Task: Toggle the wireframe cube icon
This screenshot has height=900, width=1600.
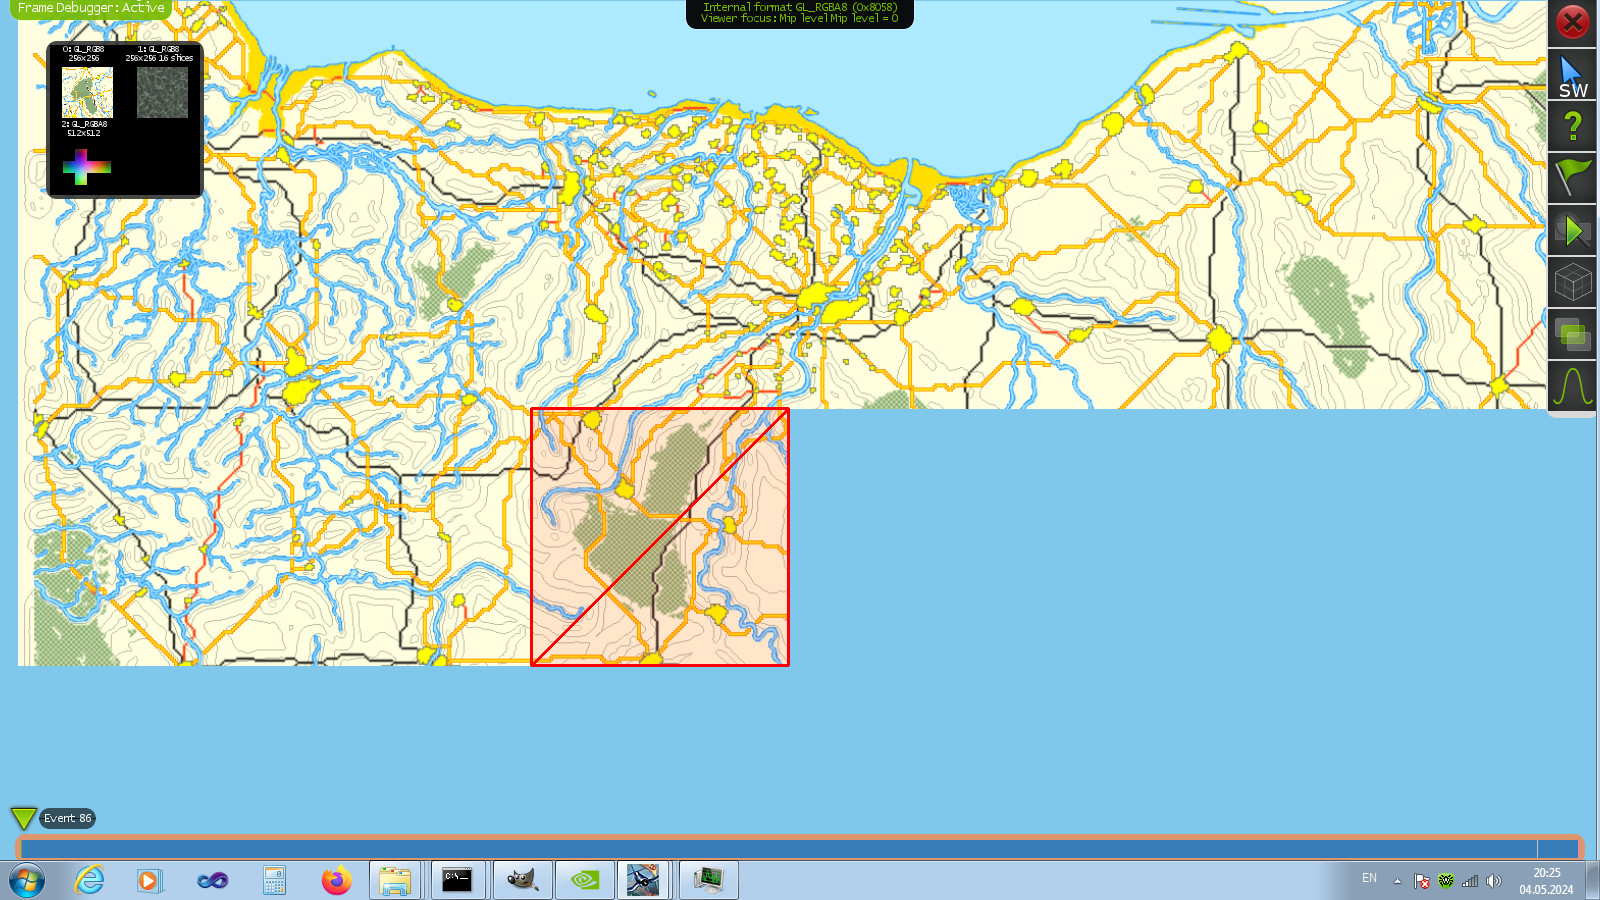Action: point(1572,283)
